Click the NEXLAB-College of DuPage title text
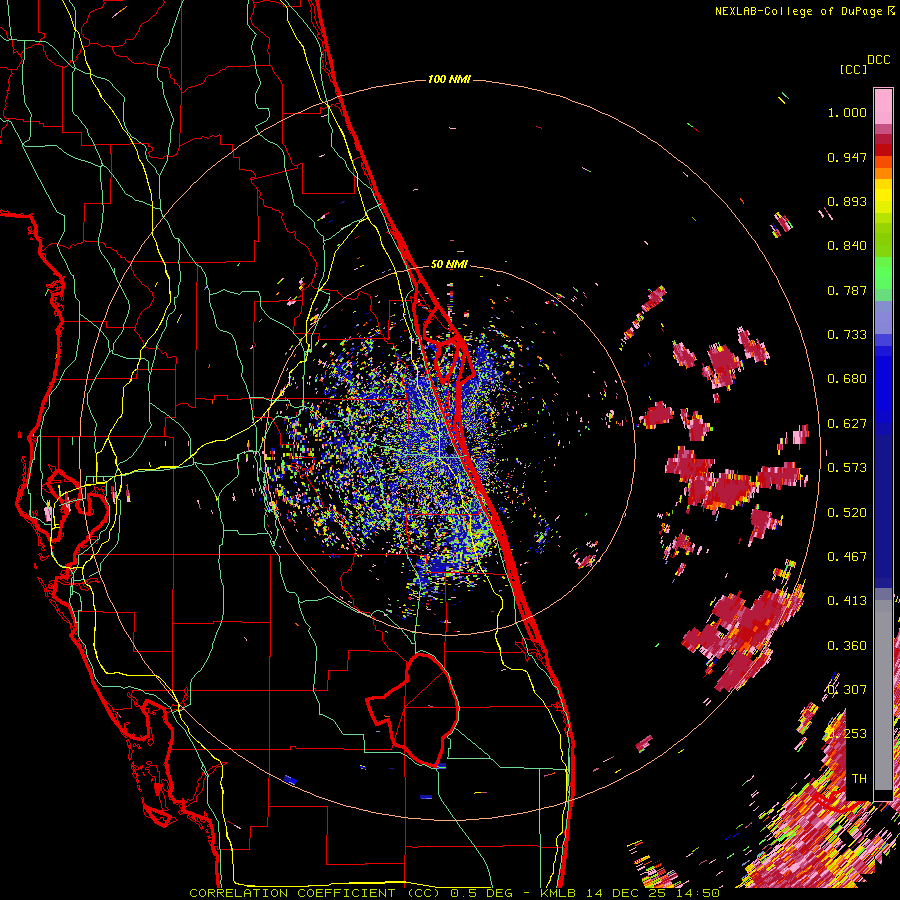This screenshot has height=900, width=900. 799,11
